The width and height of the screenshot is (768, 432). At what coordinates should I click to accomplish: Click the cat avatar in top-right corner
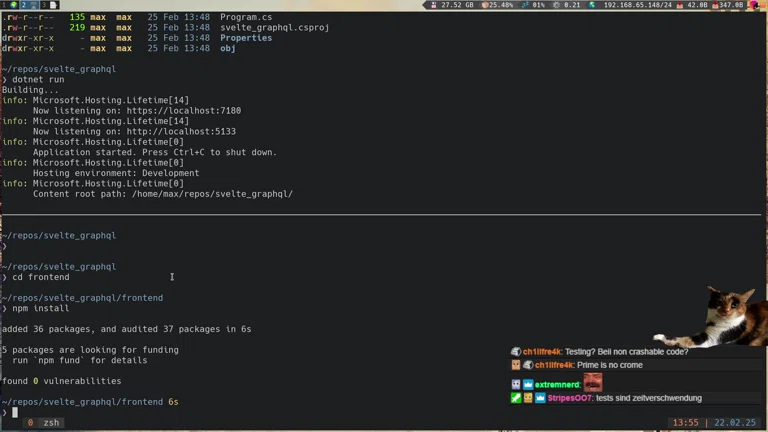(x=757, y=5)
